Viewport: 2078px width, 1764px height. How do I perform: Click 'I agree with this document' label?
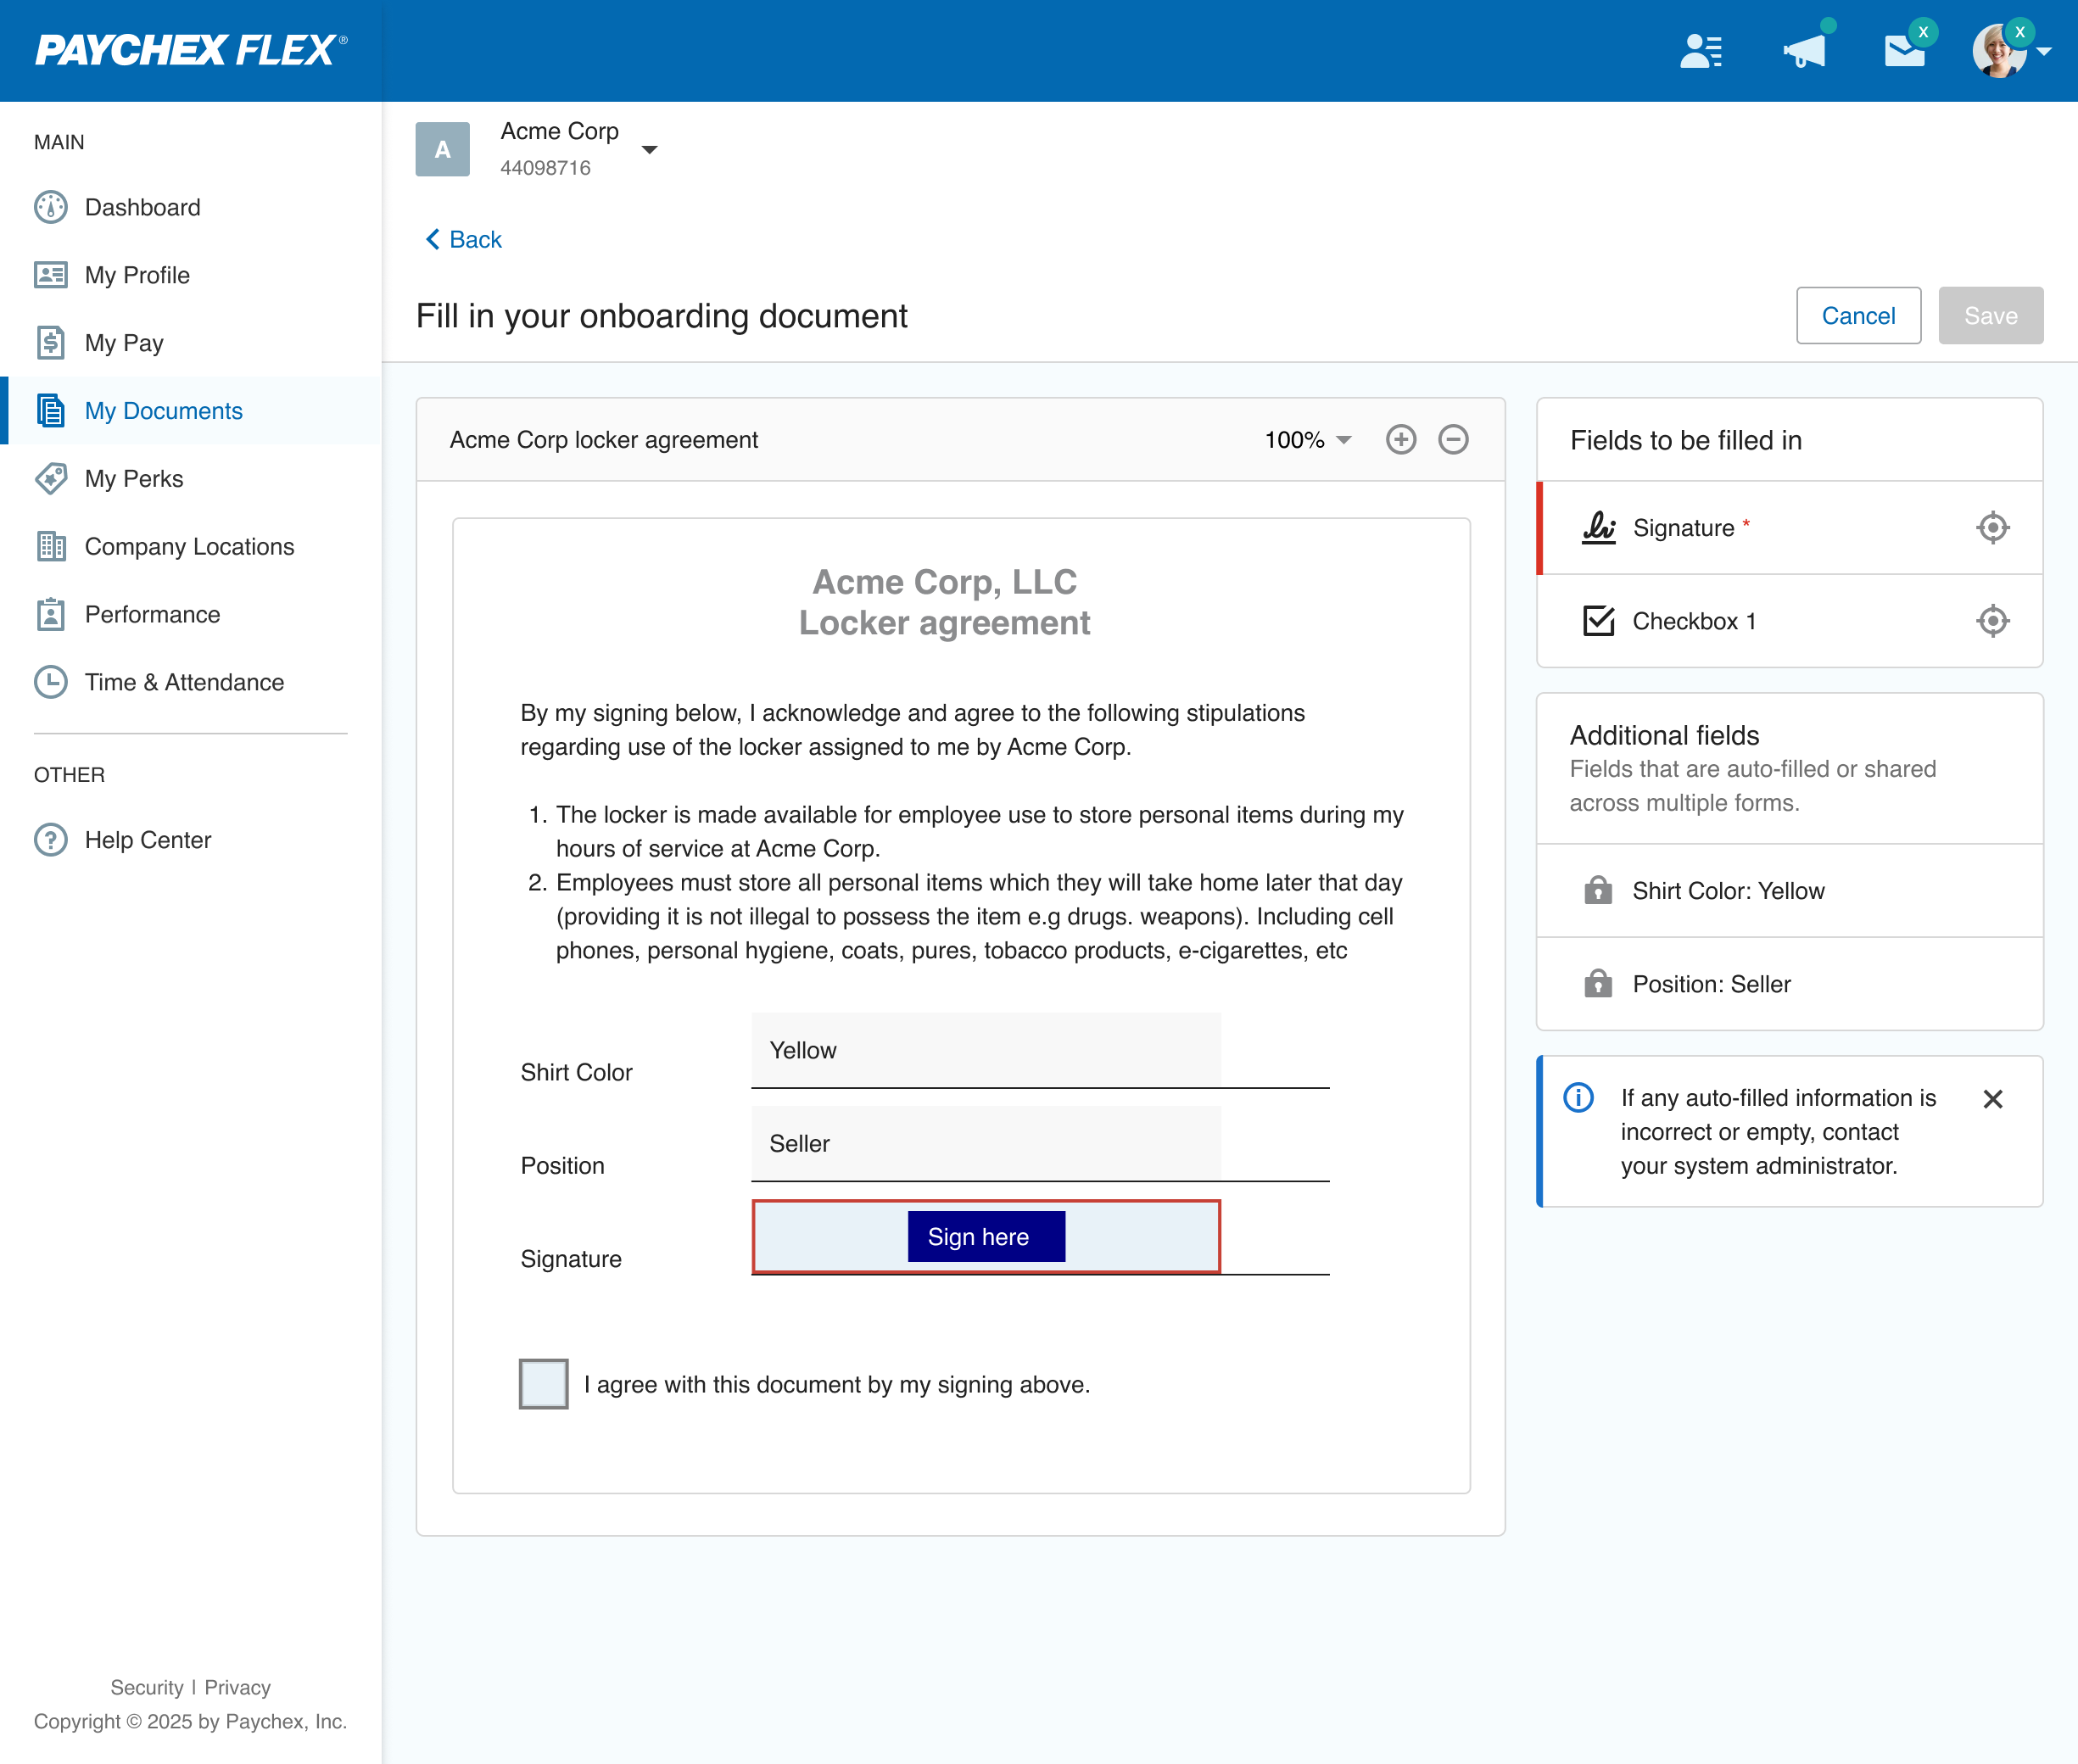click(837, 1384)
